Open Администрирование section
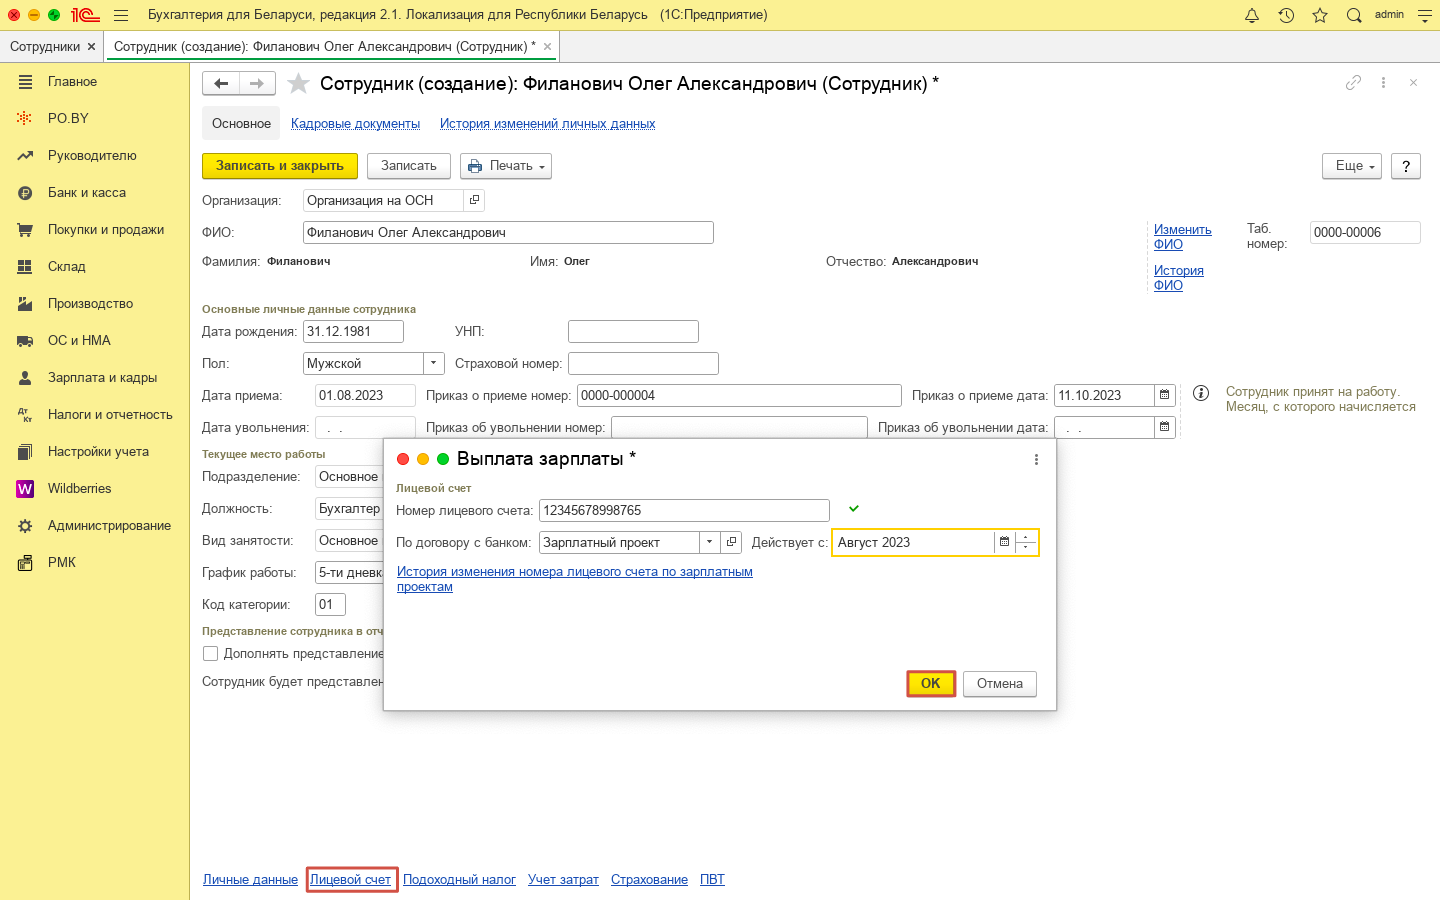 pyautogui.click(x=95, y=525)
